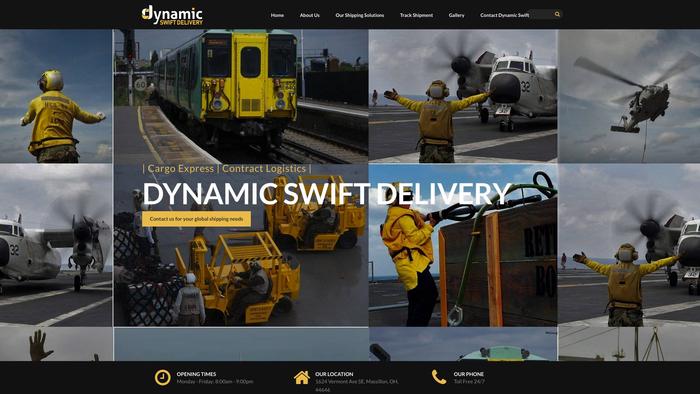Image resolution: width=700 pixels, height=394 pixels.
Task: Open the Gallery page
Action: coord(456,15)
